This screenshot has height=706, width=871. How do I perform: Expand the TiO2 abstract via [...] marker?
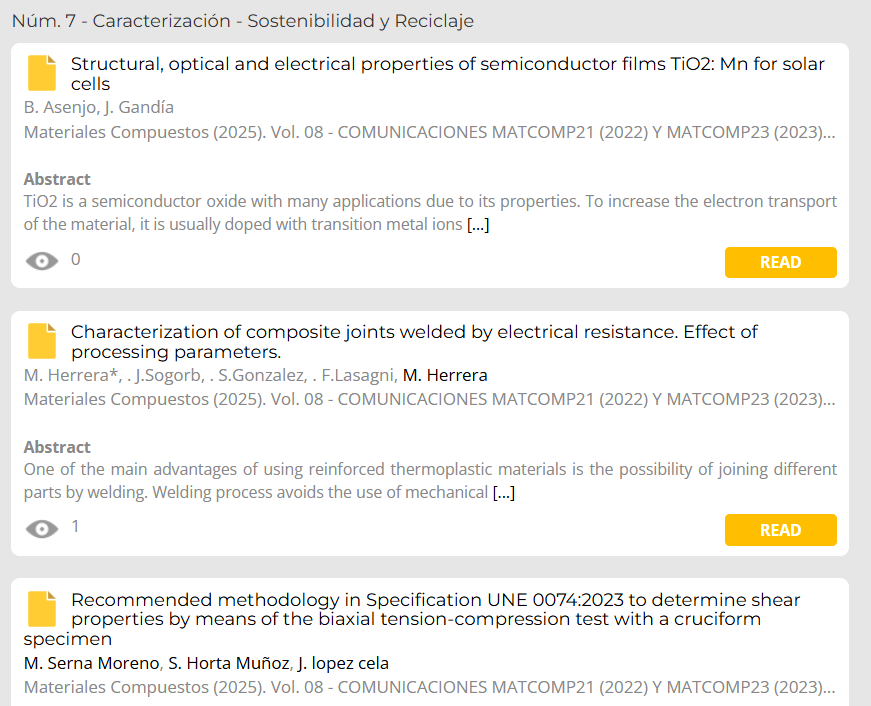[478, 224]
